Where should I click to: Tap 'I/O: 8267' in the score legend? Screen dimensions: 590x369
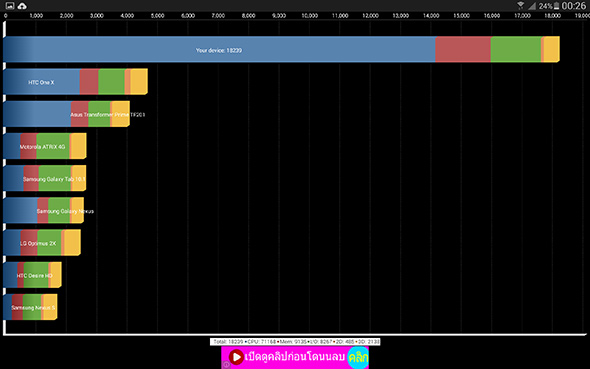321,342
